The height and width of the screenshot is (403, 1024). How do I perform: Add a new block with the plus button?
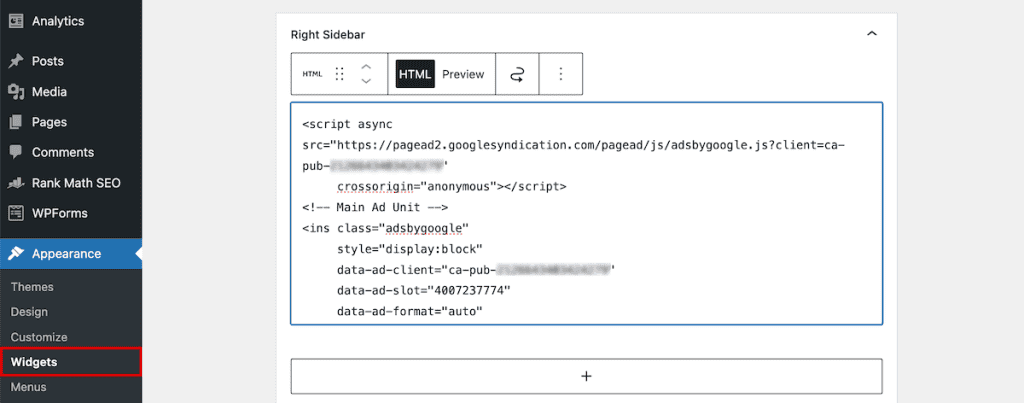point(586,376)
